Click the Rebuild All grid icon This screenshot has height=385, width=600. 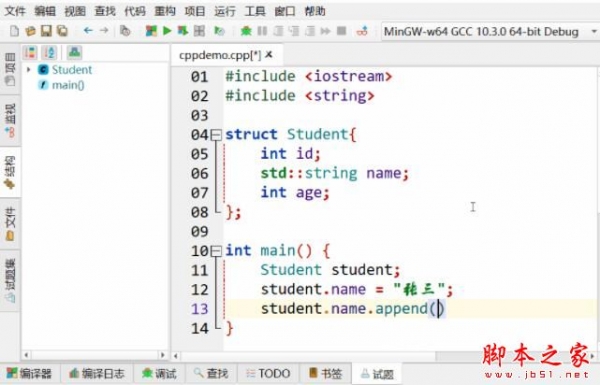pos(199,31)
